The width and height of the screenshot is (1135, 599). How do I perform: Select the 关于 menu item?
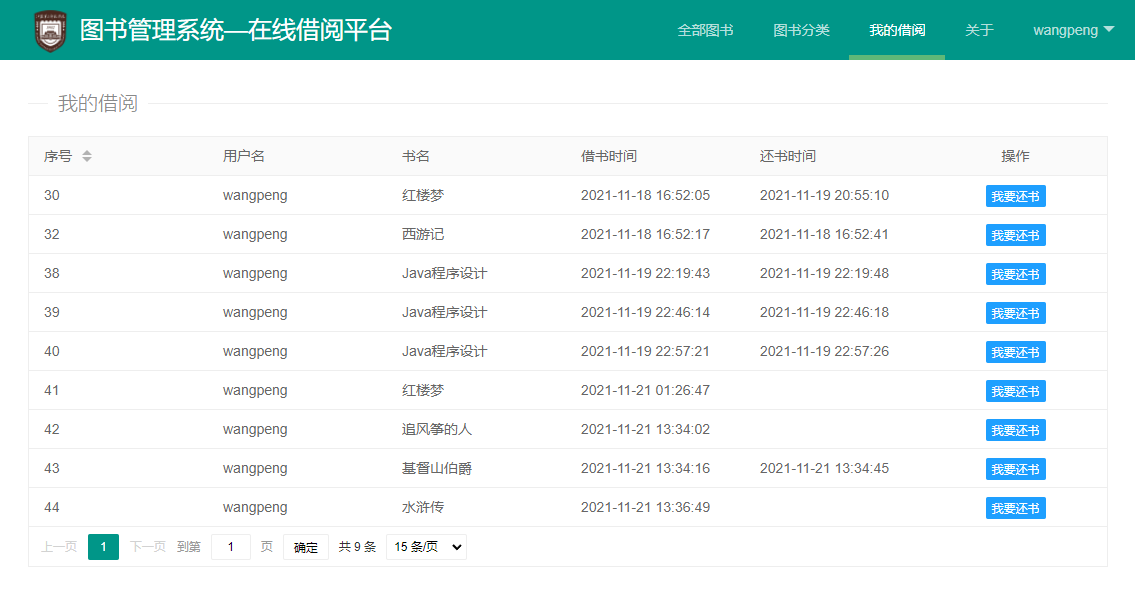[x=979, y=30]
